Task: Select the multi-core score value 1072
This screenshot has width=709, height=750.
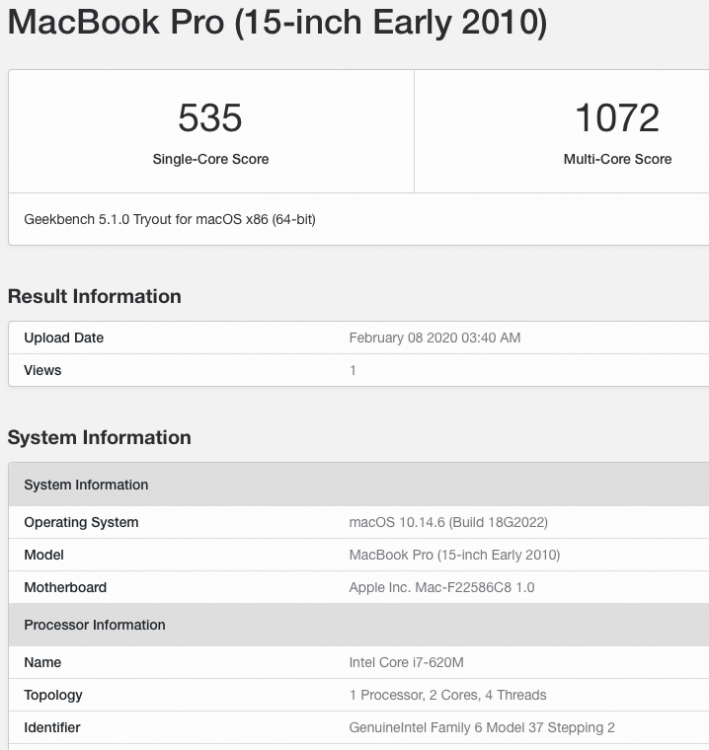Action: [617, 118]
